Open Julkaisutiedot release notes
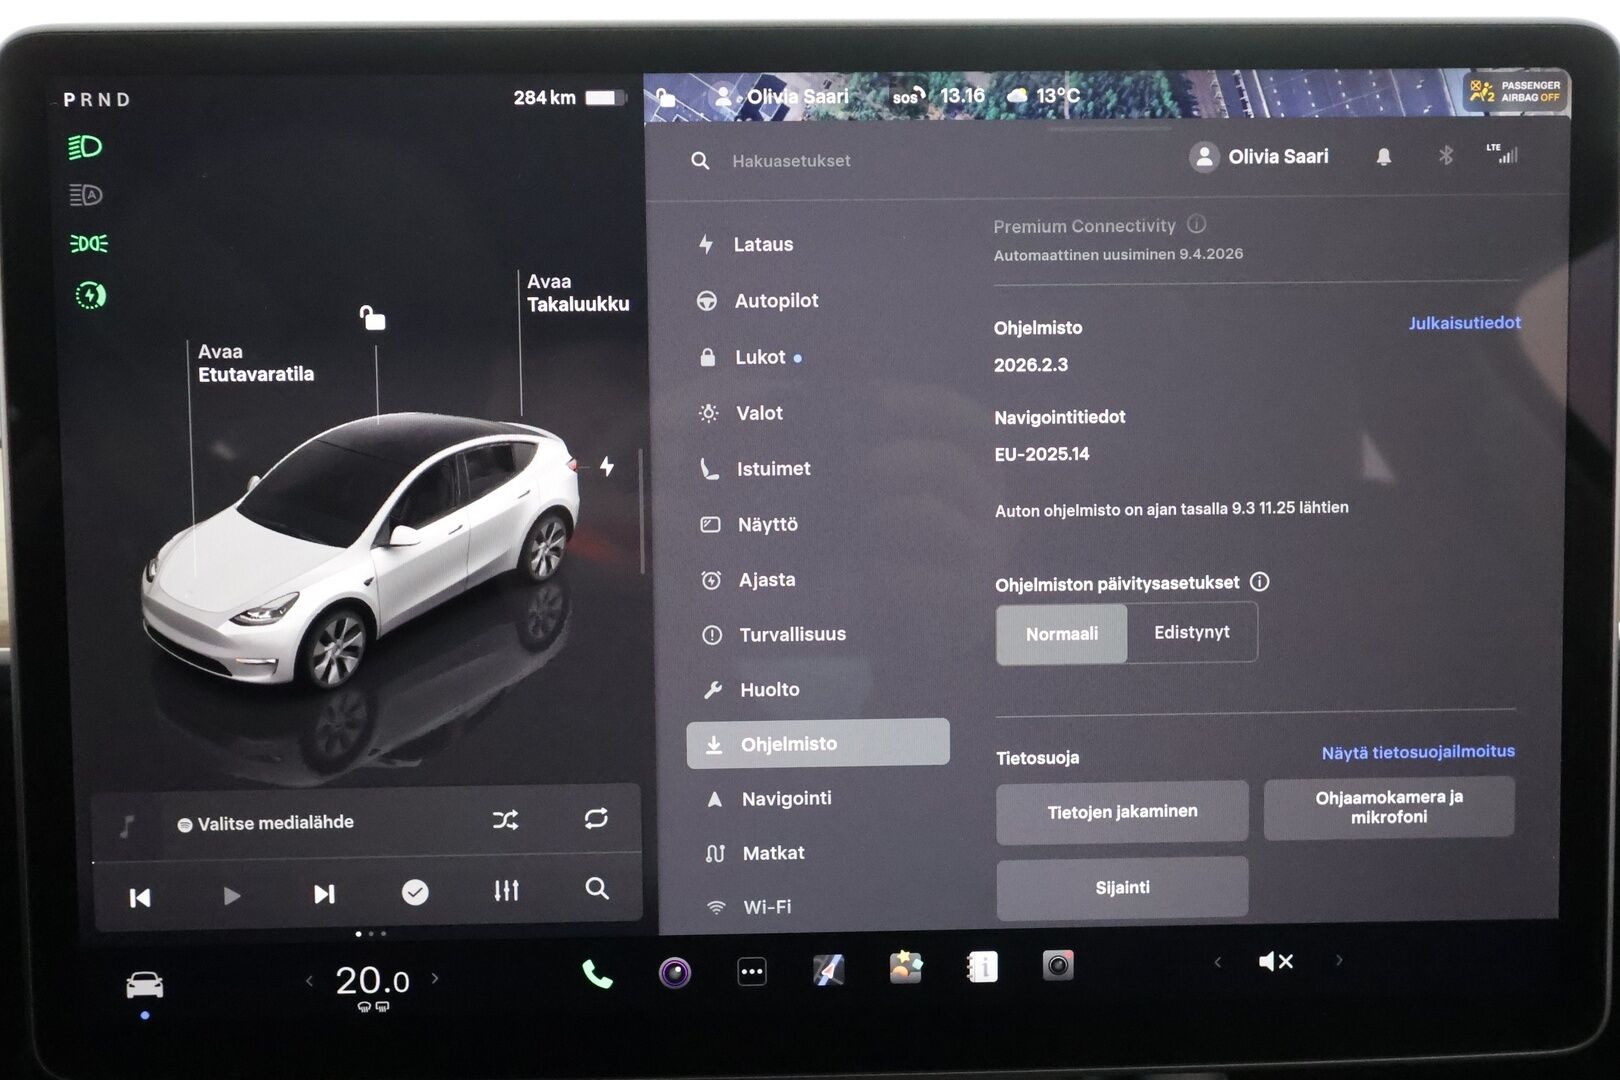The height and width of the screenshot is (1080, 1620). (1464, 323)
